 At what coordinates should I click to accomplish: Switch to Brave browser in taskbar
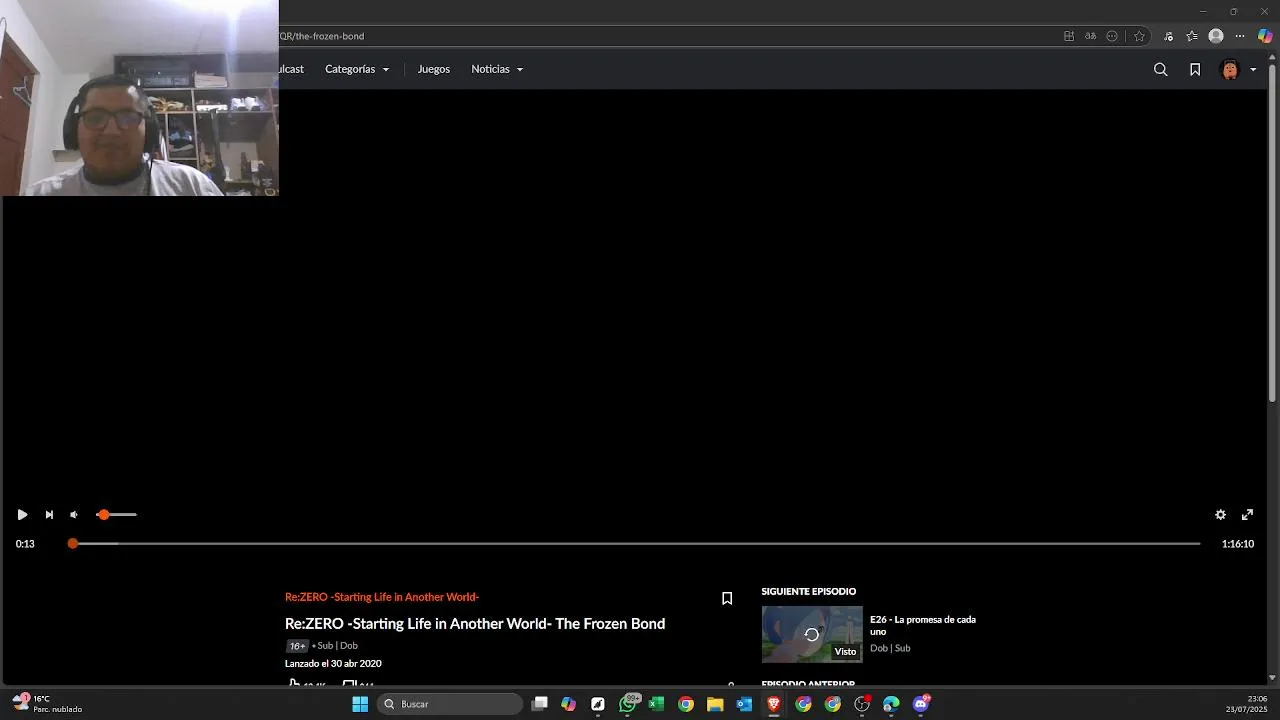[x=773, y=704]
